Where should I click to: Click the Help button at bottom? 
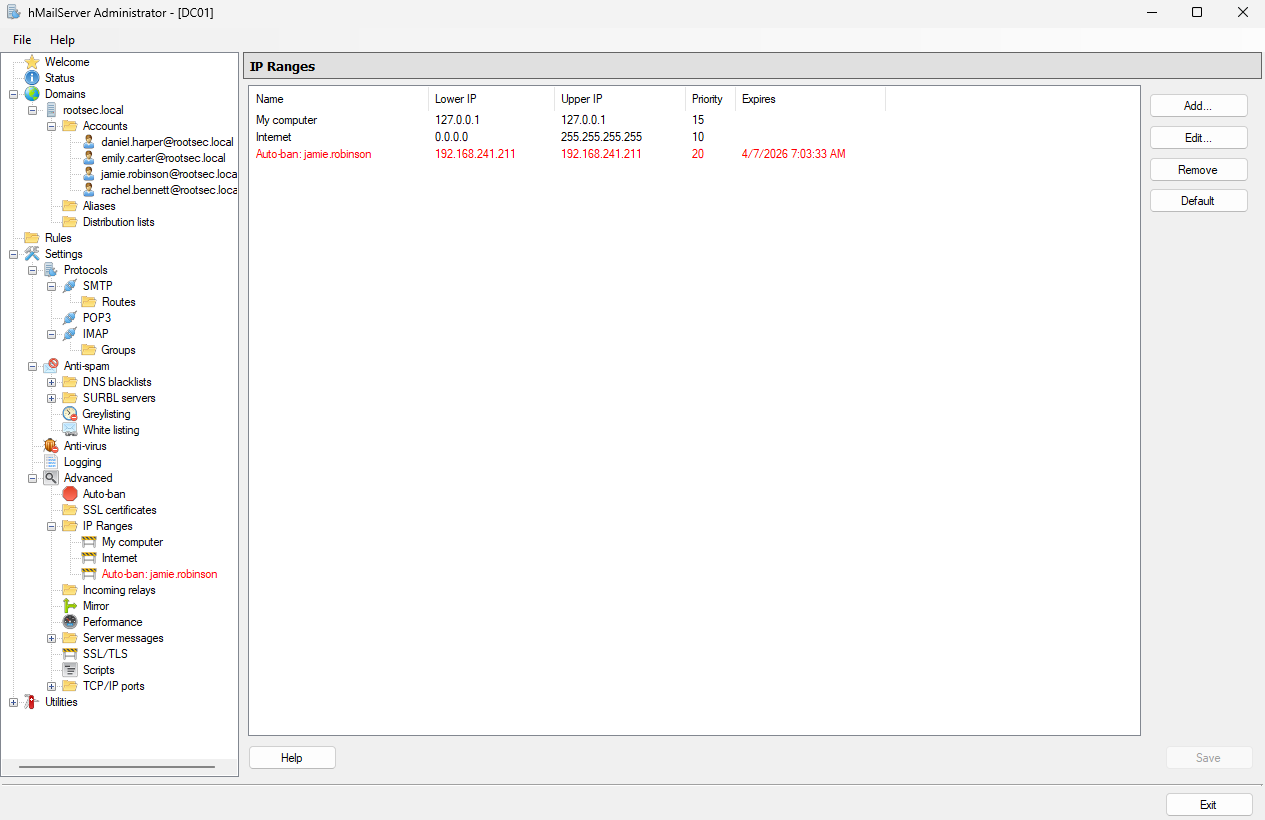[292, 758]
